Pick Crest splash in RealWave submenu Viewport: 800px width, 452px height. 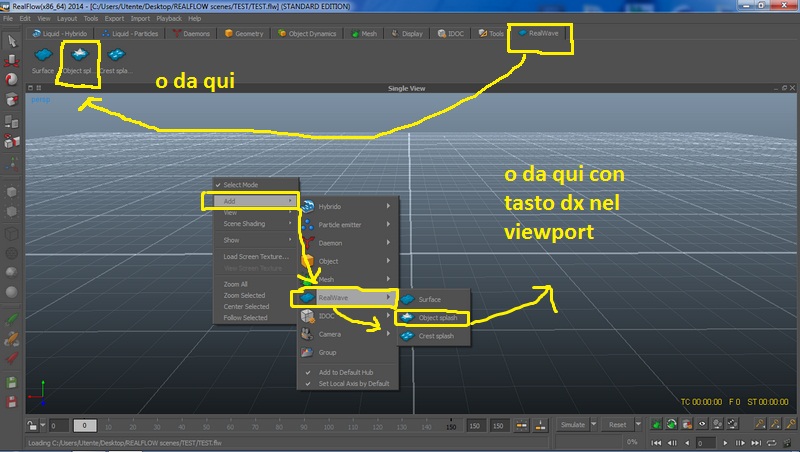pos(434,336)
